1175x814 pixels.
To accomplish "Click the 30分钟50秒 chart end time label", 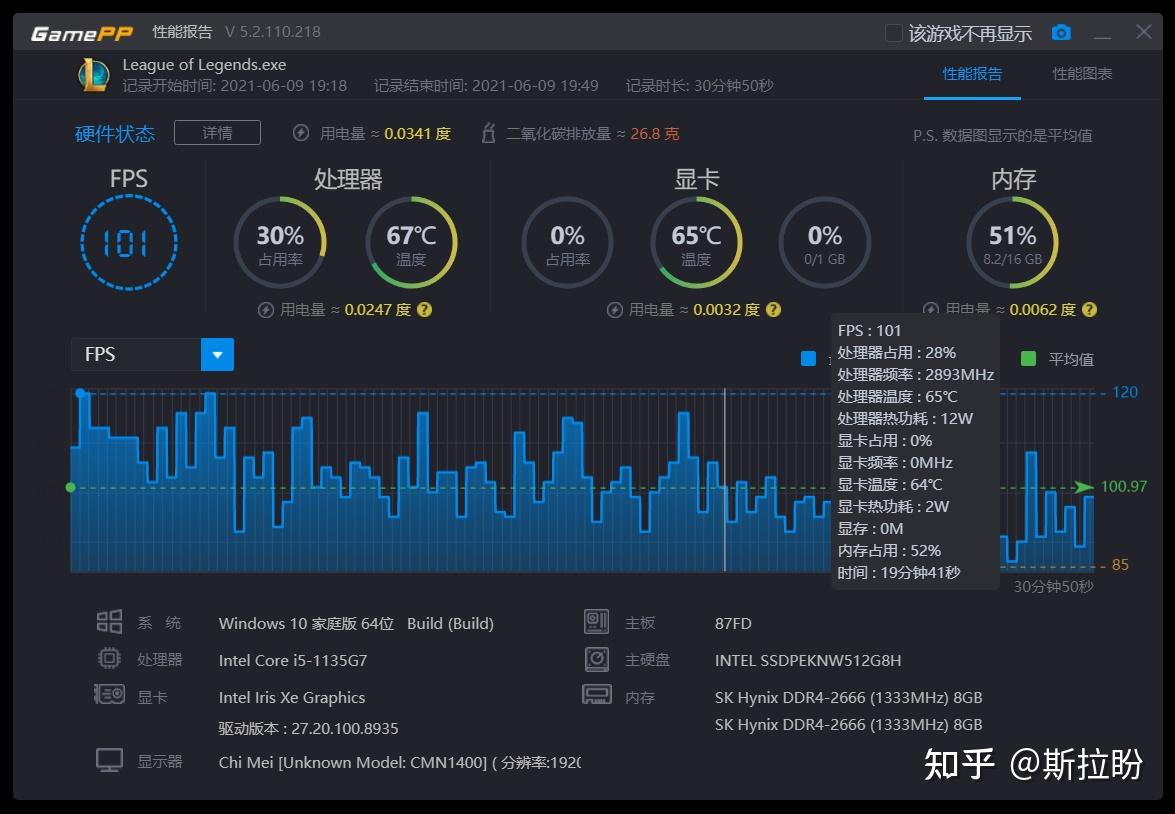I will click(1053, 586).
